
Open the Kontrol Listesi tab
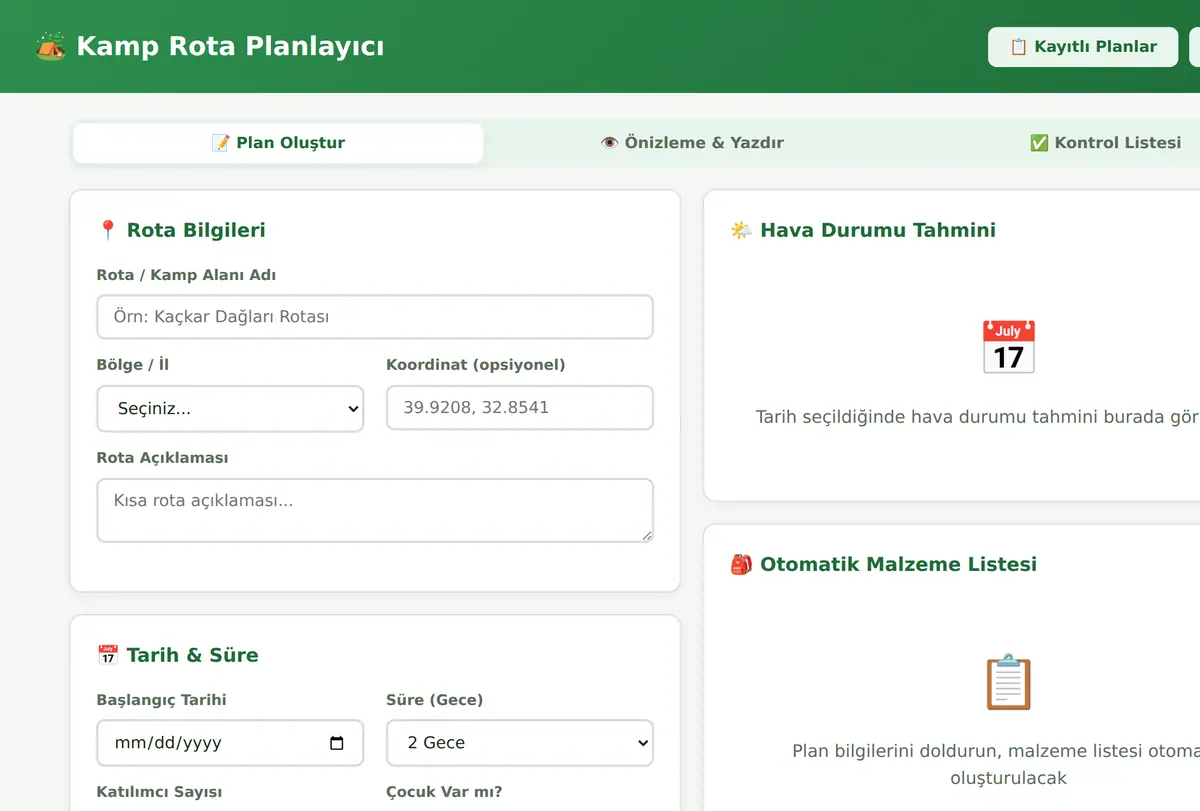click(1105, 143)
